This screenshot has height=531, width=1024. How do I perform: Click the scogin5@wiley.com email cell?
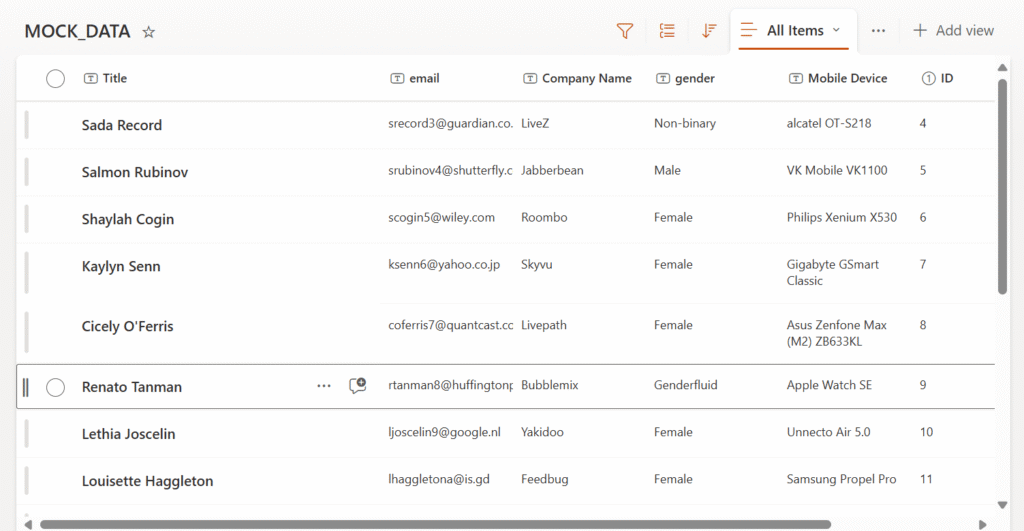click(441, 217)
